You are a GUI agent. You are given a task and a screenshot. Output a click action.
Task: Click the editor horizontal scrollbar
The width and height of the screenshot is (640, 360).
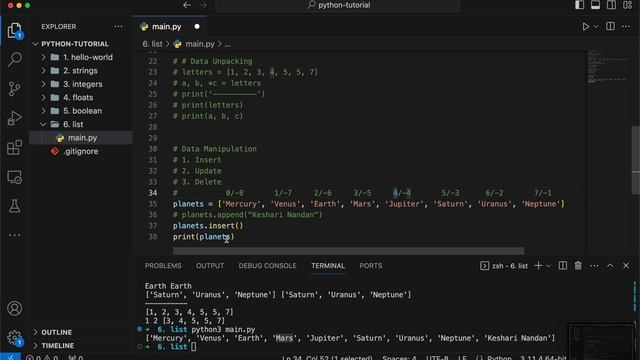[x=348, y=250]
